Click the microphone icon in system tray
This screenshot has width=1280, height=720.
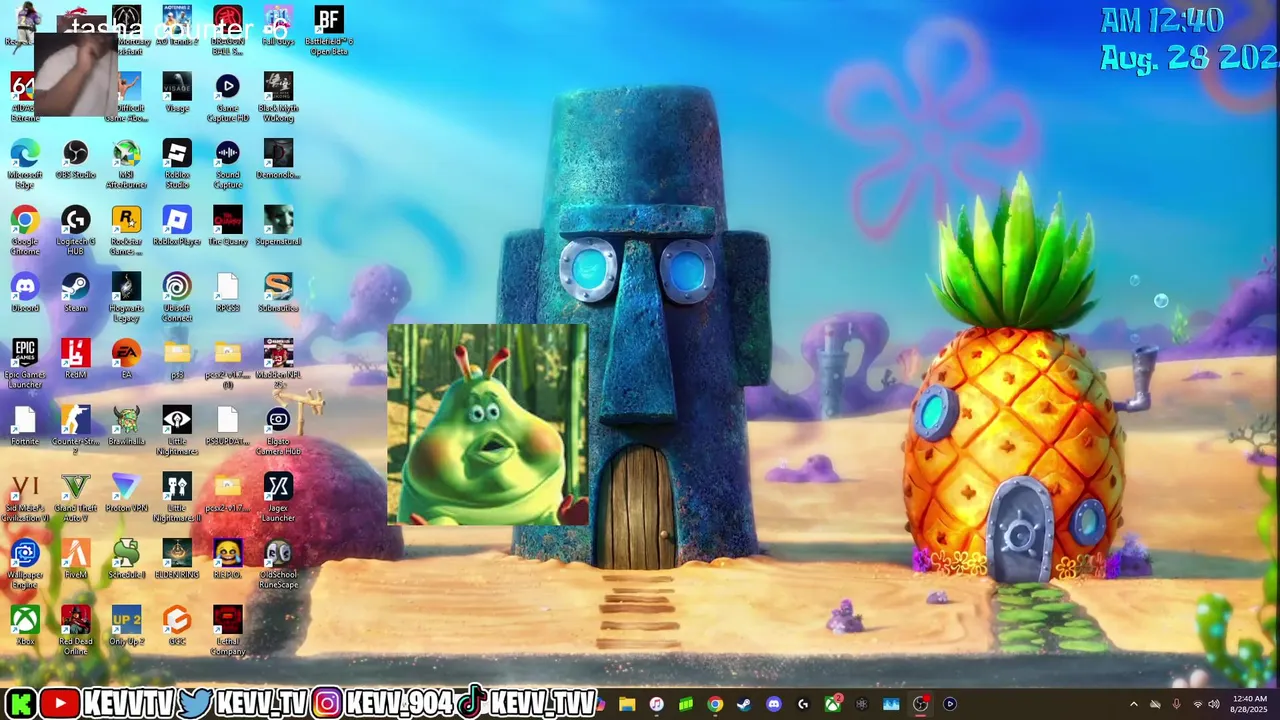(x=1176, y=704)
